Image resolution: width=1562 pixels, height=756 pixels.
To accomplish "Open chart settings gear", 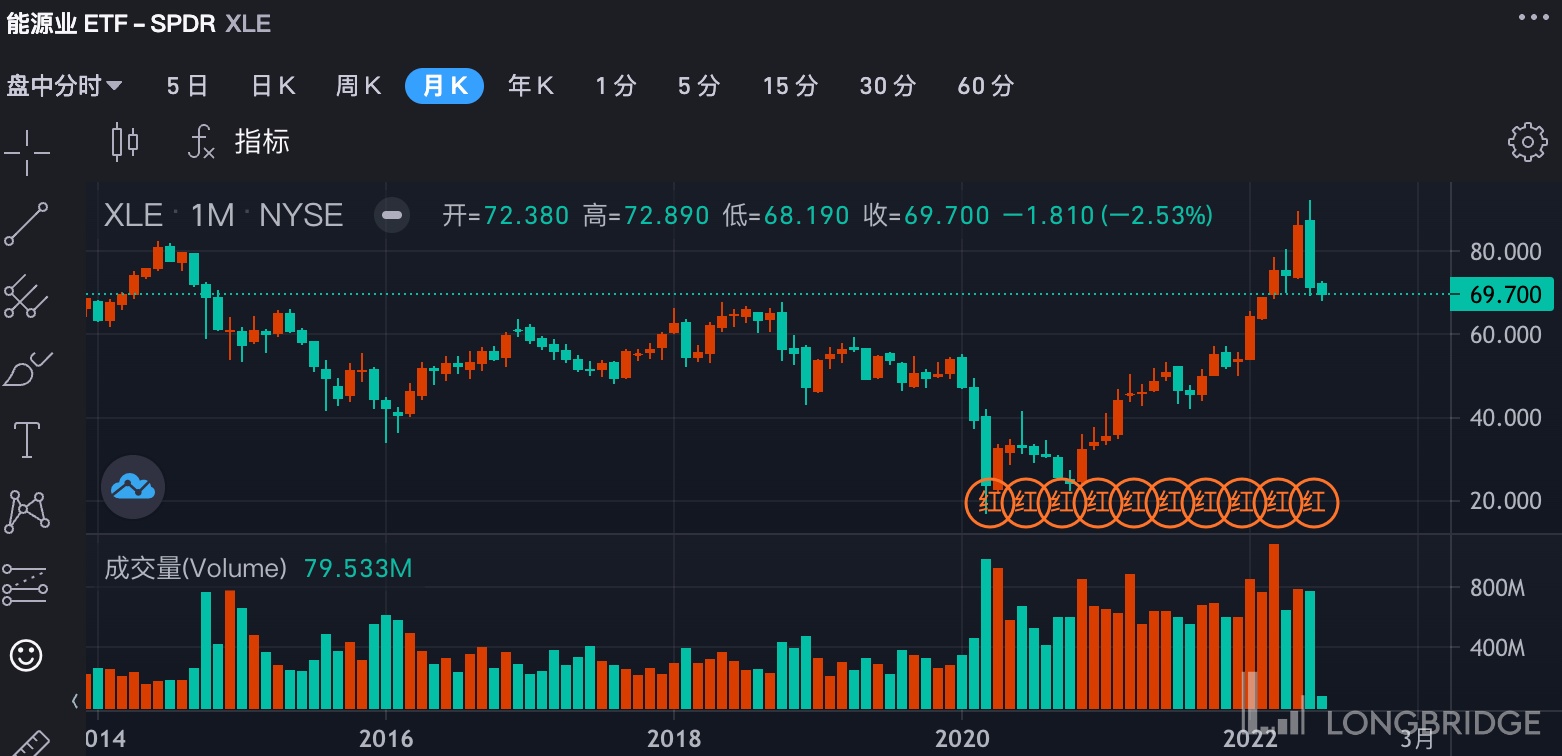I will [1527, 142].
